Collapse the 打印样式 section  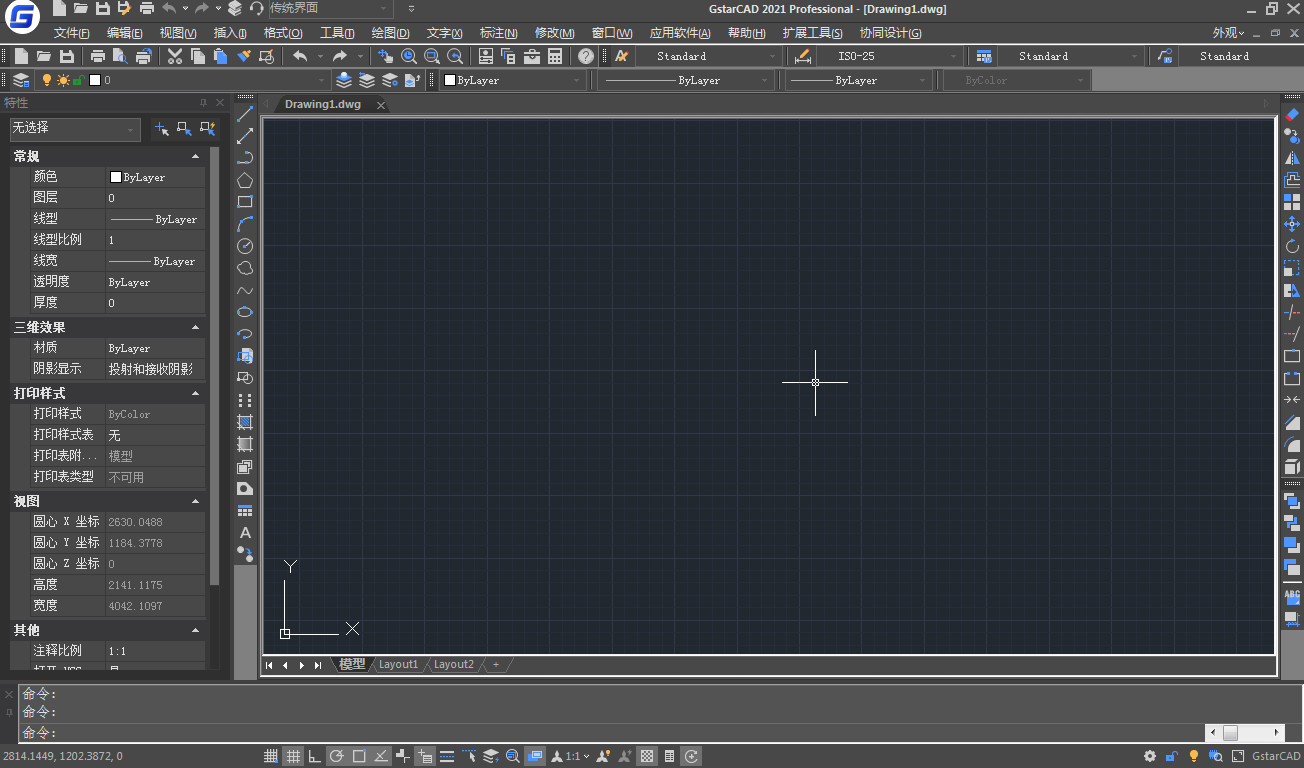pyautogui.click(x=196, y=394)
